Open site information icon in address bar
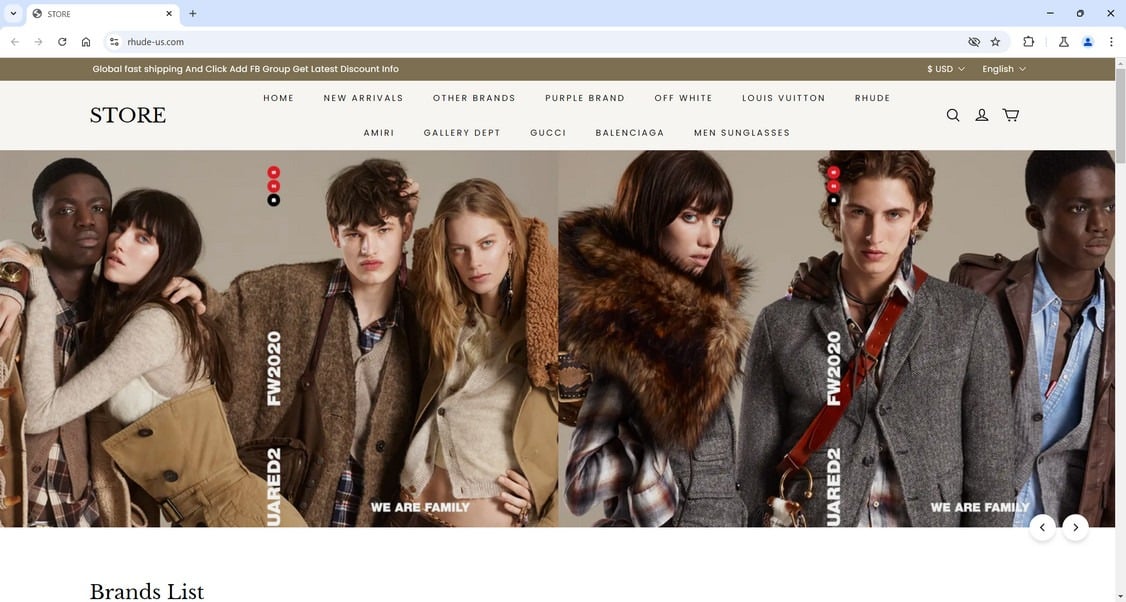1126x602 pixels. (x=113, y=42)
